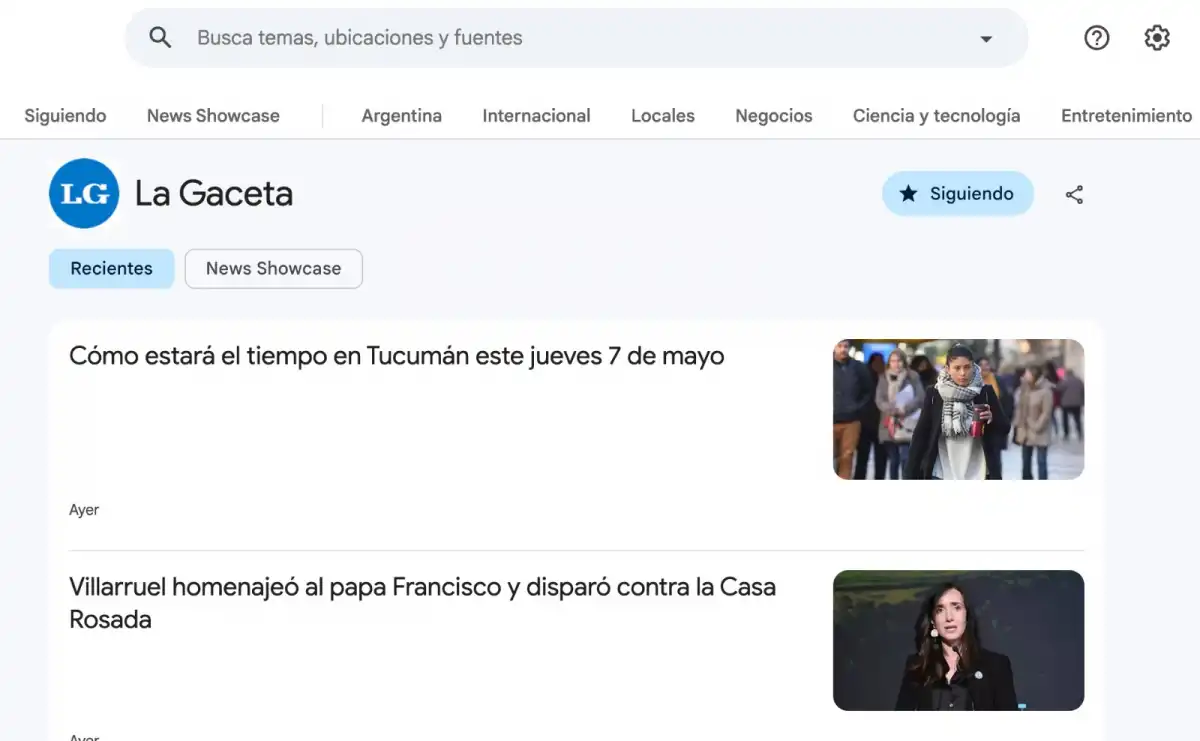Open News Showcase in top navigation
This screenshot has height=741, width=1200.
pos(213,116)
